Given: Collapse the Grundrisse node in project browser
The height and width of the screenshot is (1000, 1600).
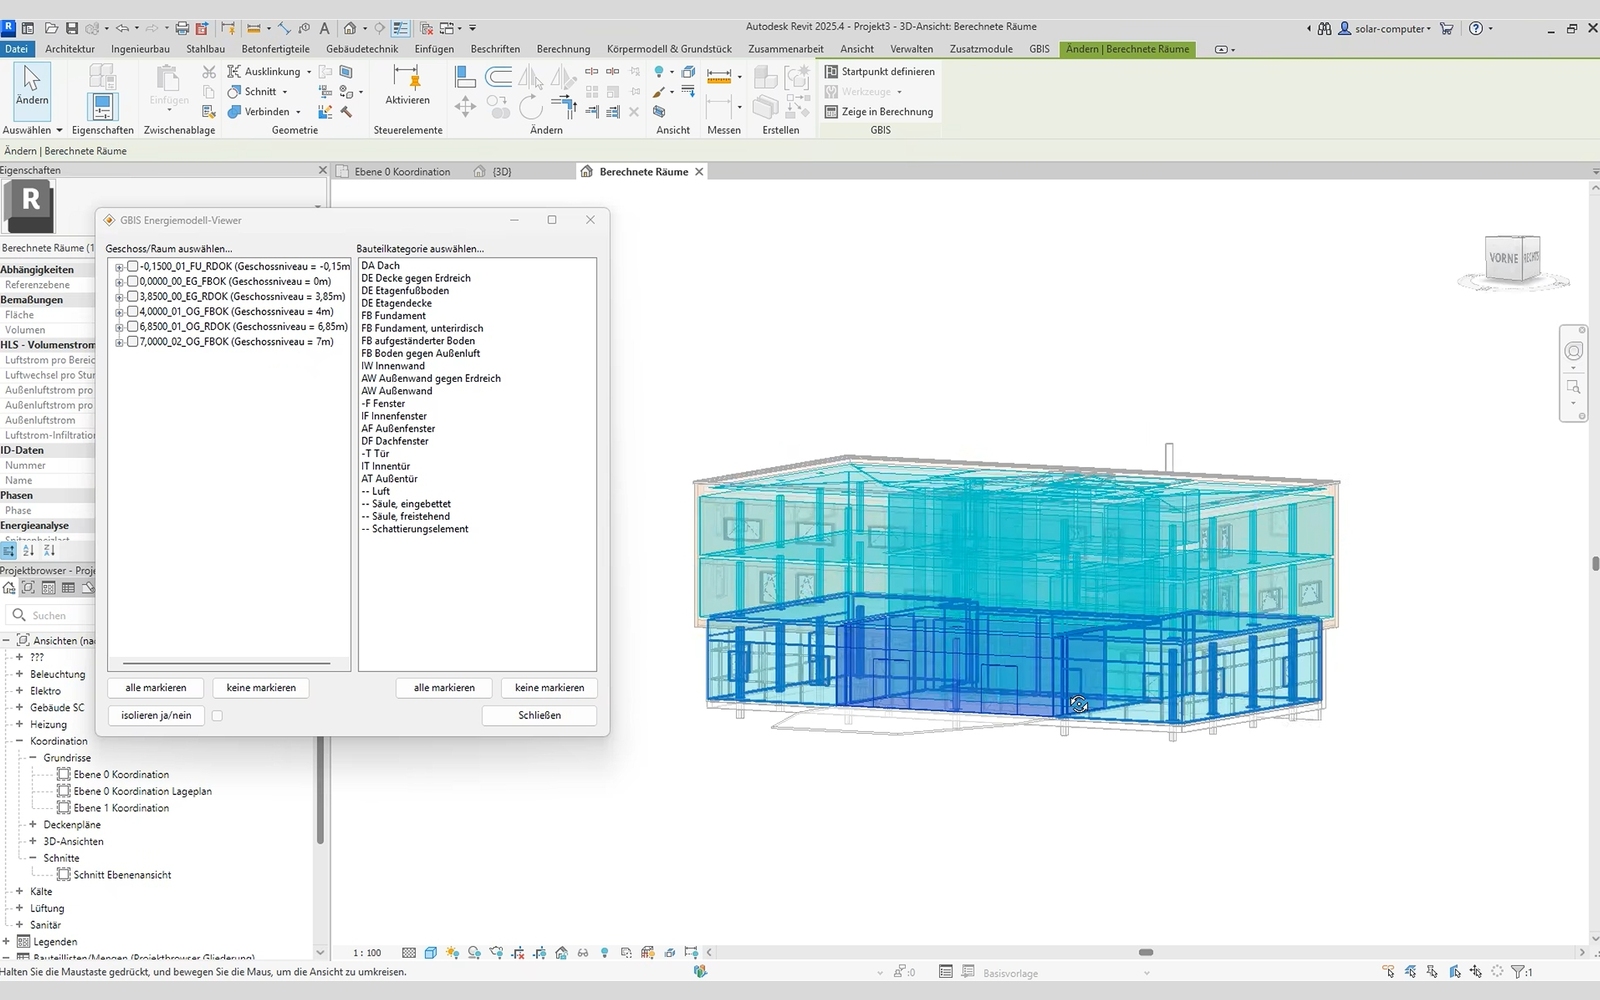Looking at the screenshot, I should (33, 758).
